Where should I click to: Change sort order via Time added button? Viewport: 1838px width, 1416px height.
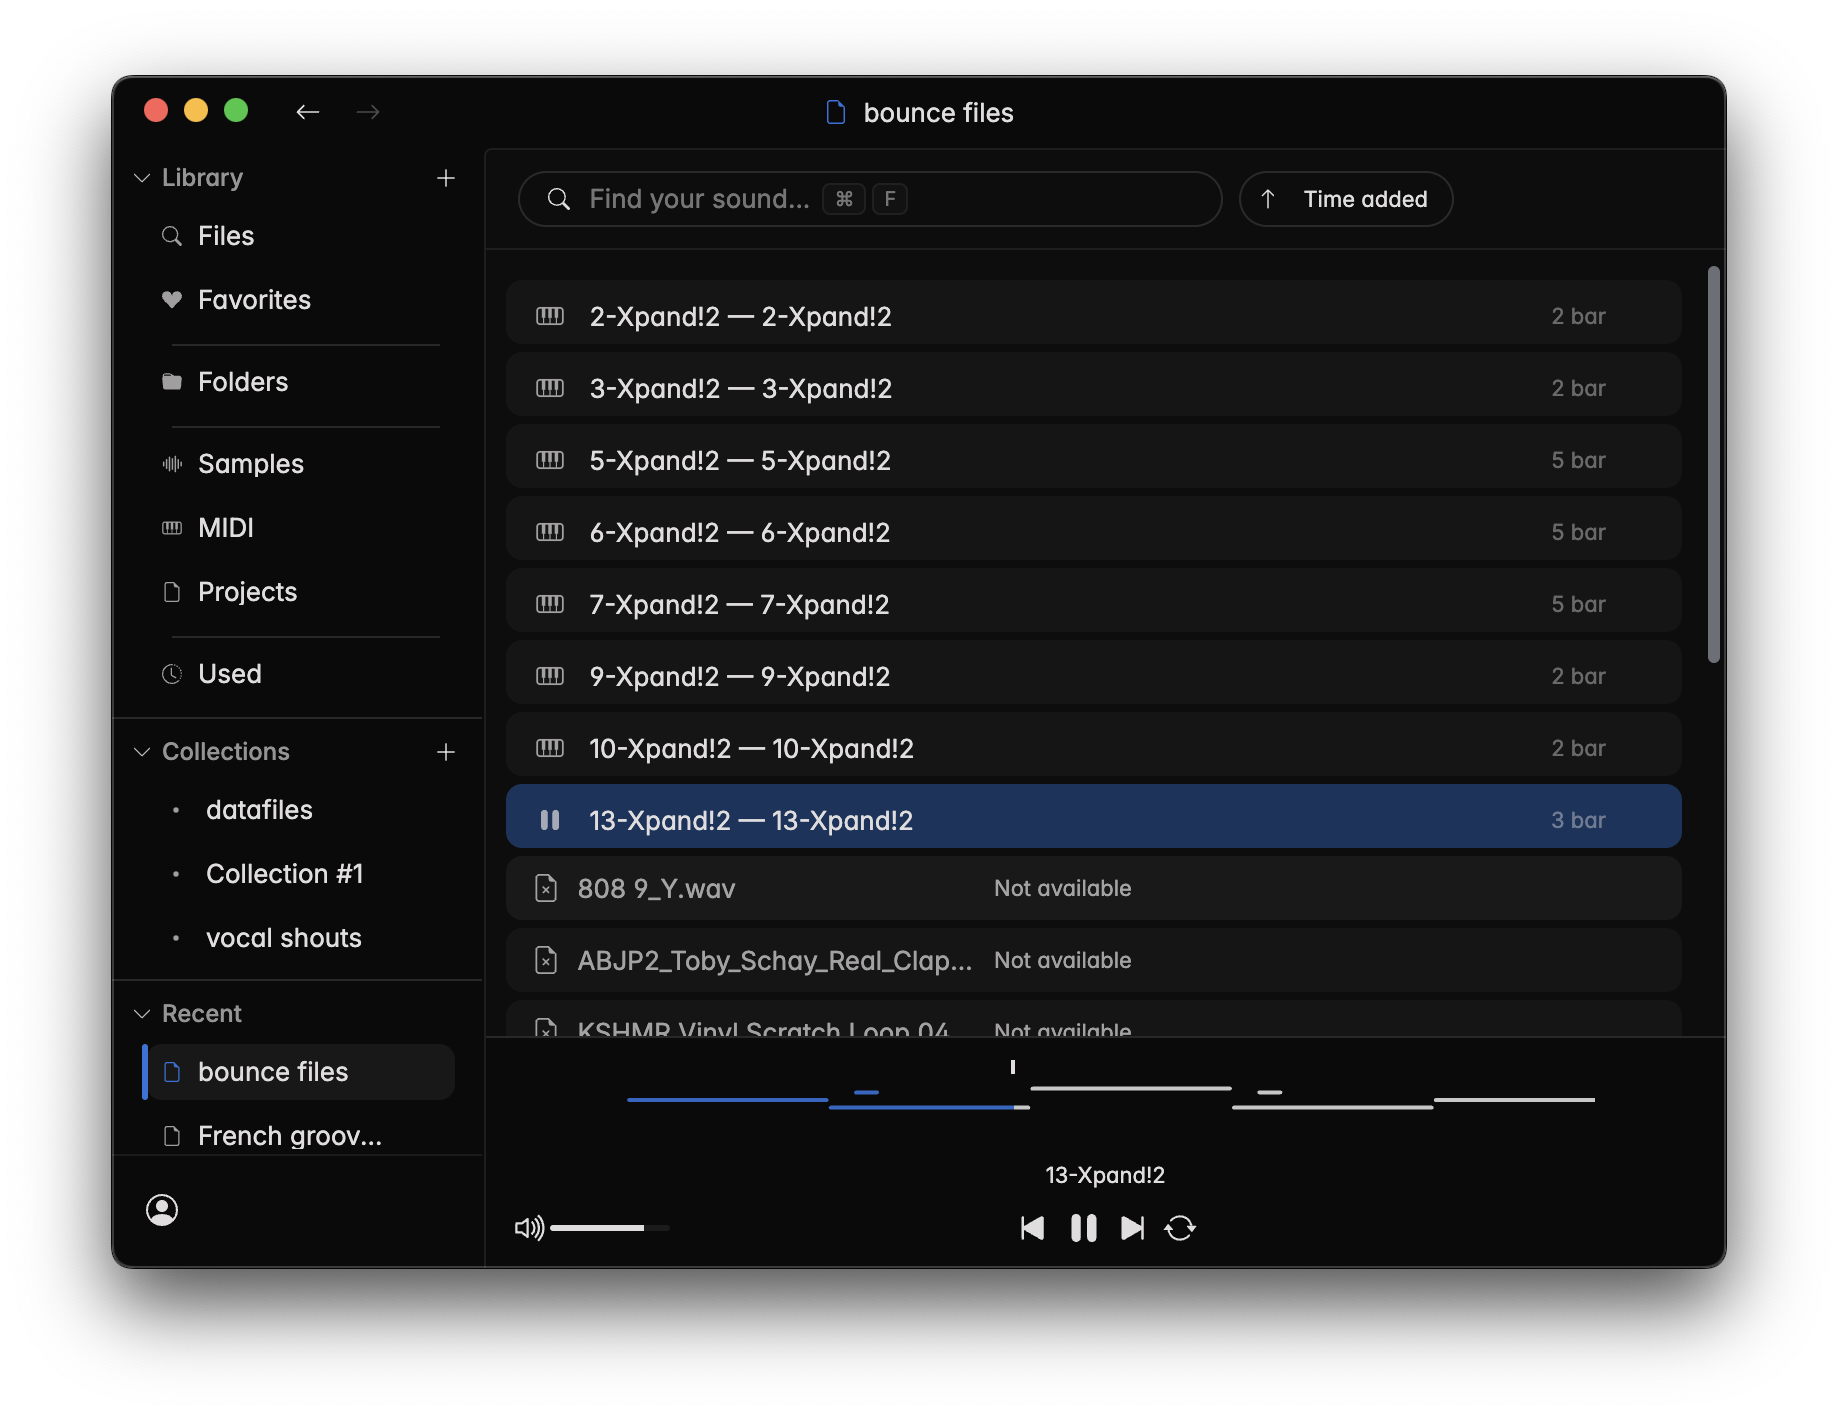pyautogui.click(x=1345, y=199)
